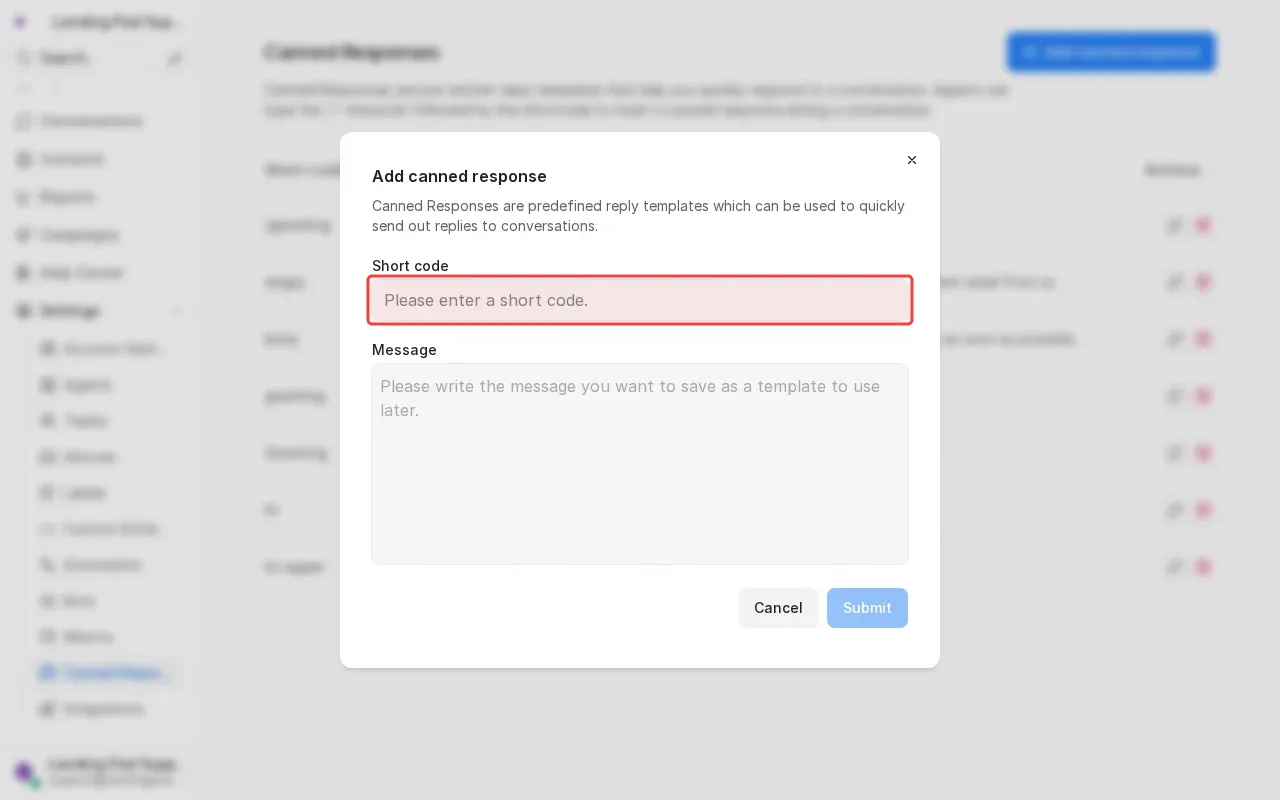Select Canned Responses in the sidebar
The width and height of the screenshot is (1280, 800).
[x=110, y=673]
